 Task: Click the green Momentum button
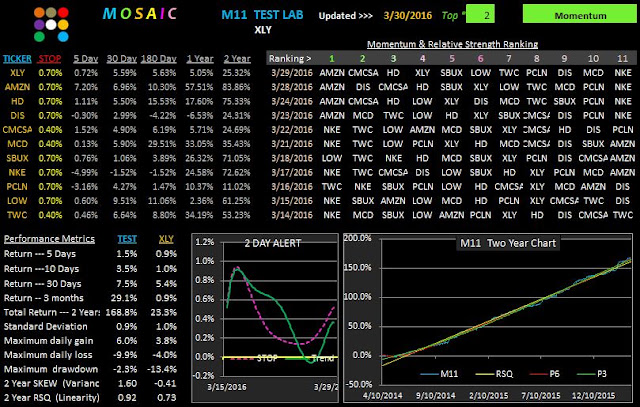[580, 14]
